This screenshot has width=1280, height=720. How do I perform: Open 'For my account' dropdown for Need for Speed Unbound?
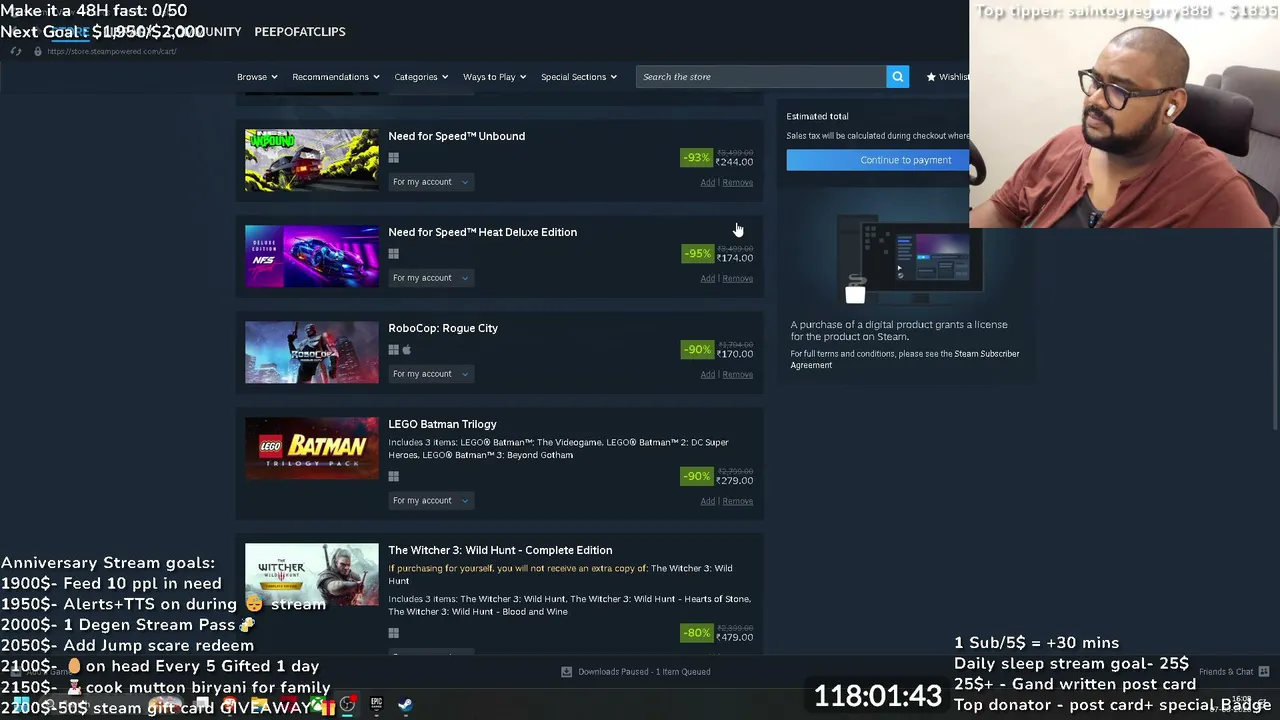click(431, 182)
